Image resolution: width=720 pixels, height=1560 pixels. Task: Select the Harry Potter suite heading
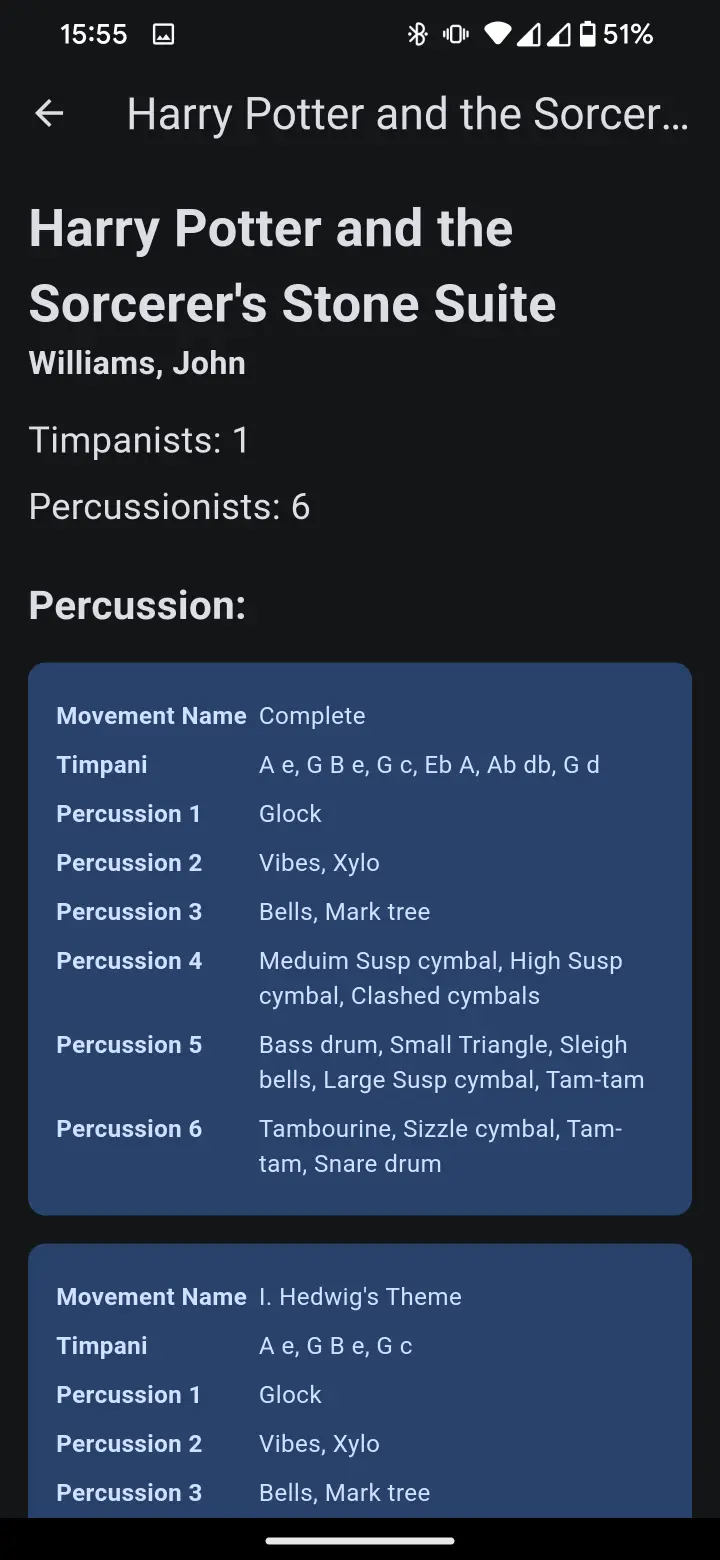291,265
